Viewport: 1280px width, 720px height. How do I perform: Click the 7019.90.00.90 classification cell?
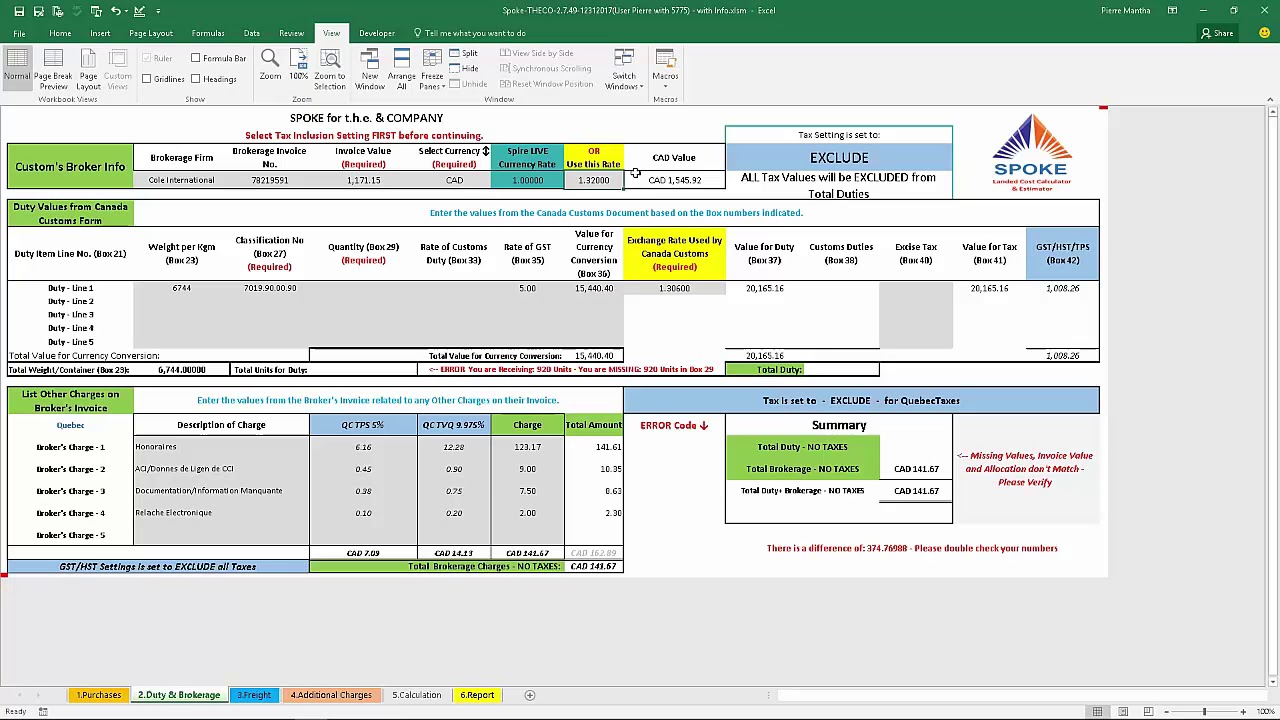click(269, 288)
